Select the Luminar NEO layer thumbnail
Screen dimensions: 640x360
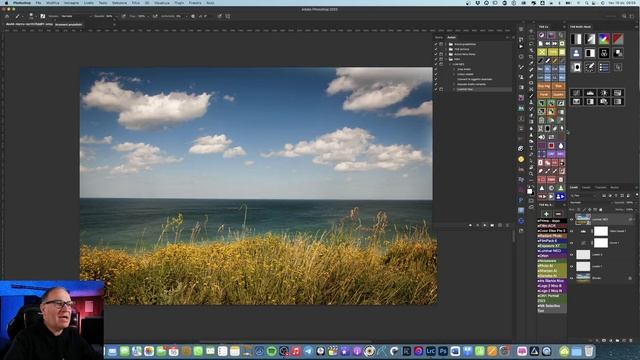pyautogui.click(x=583, y=219)
